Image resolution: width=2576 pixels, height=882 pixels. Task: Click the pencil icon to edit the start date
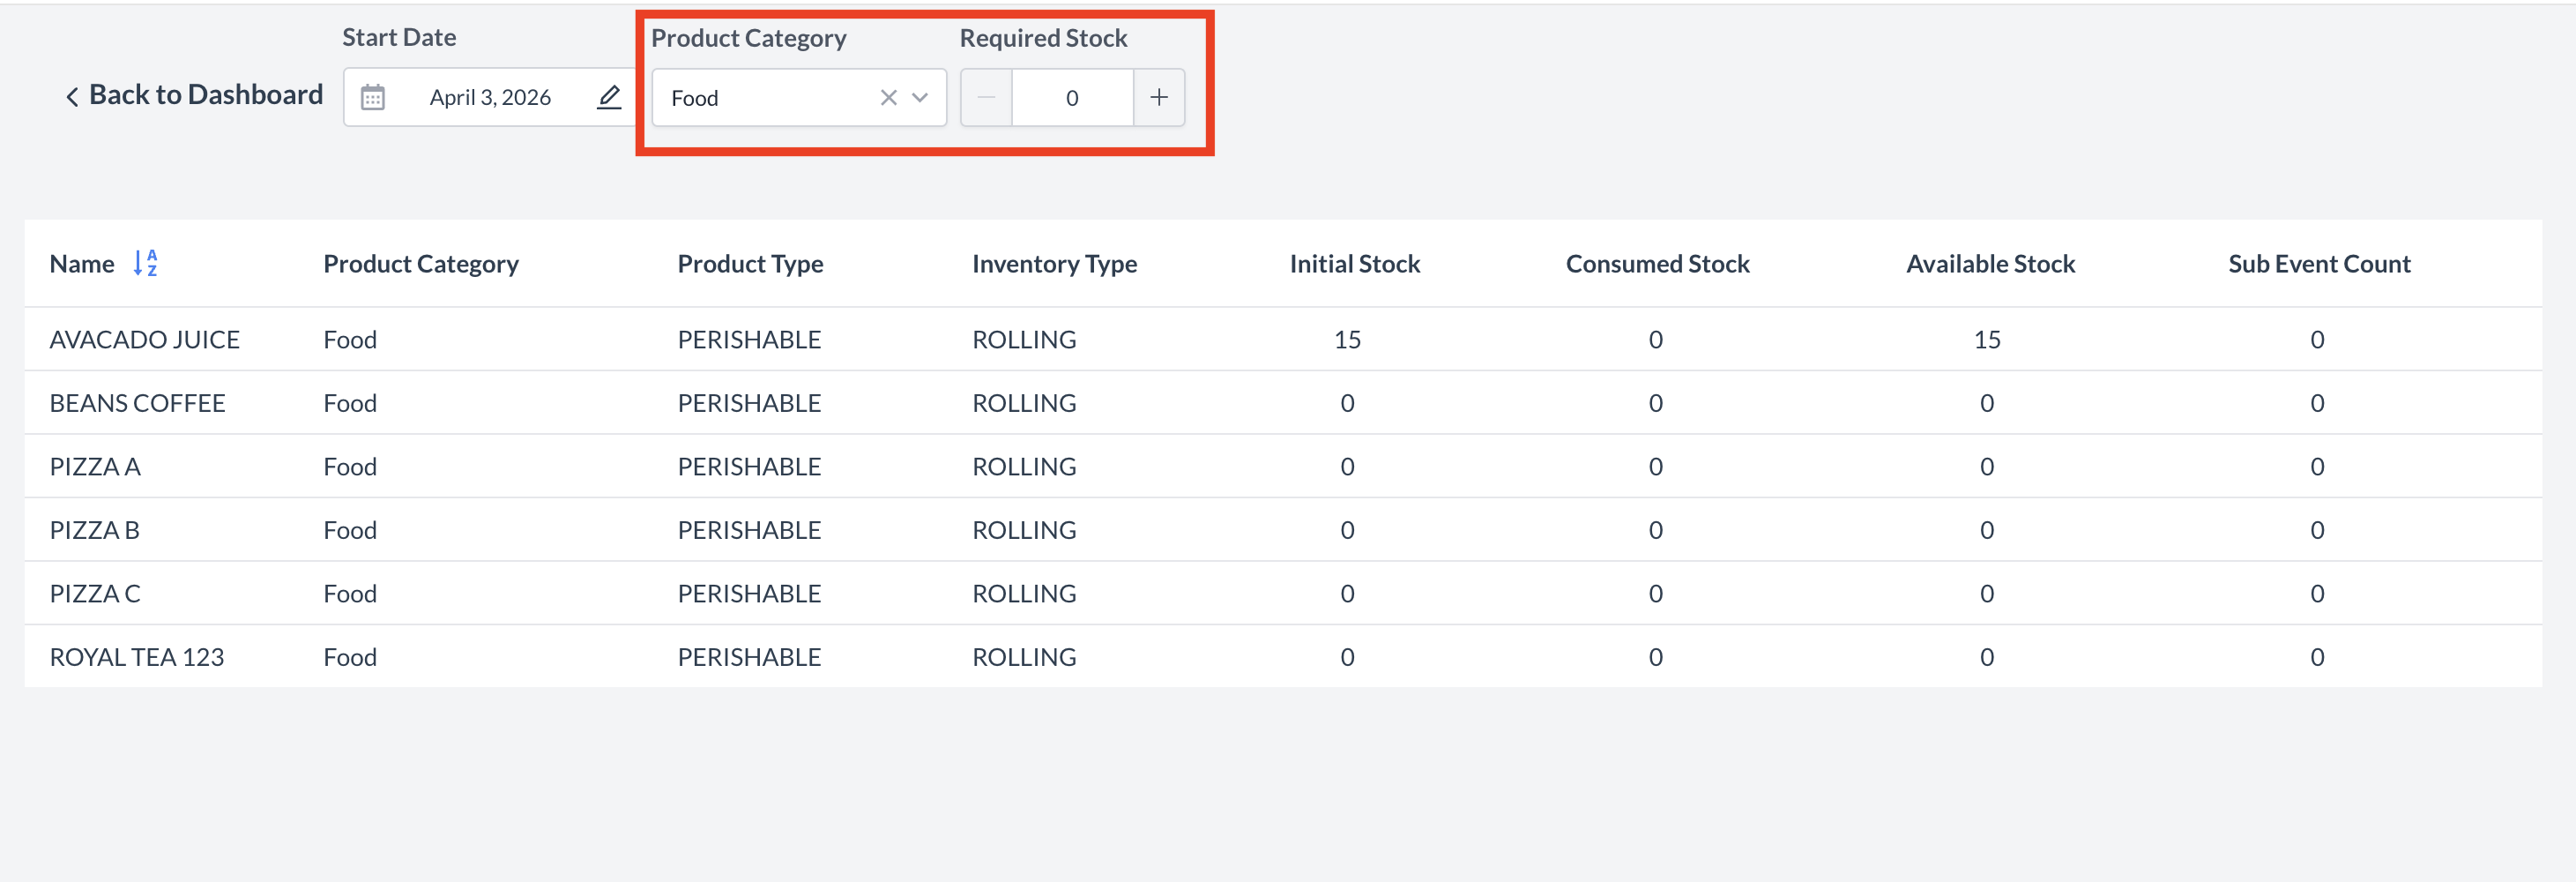[x=608, y=97]
